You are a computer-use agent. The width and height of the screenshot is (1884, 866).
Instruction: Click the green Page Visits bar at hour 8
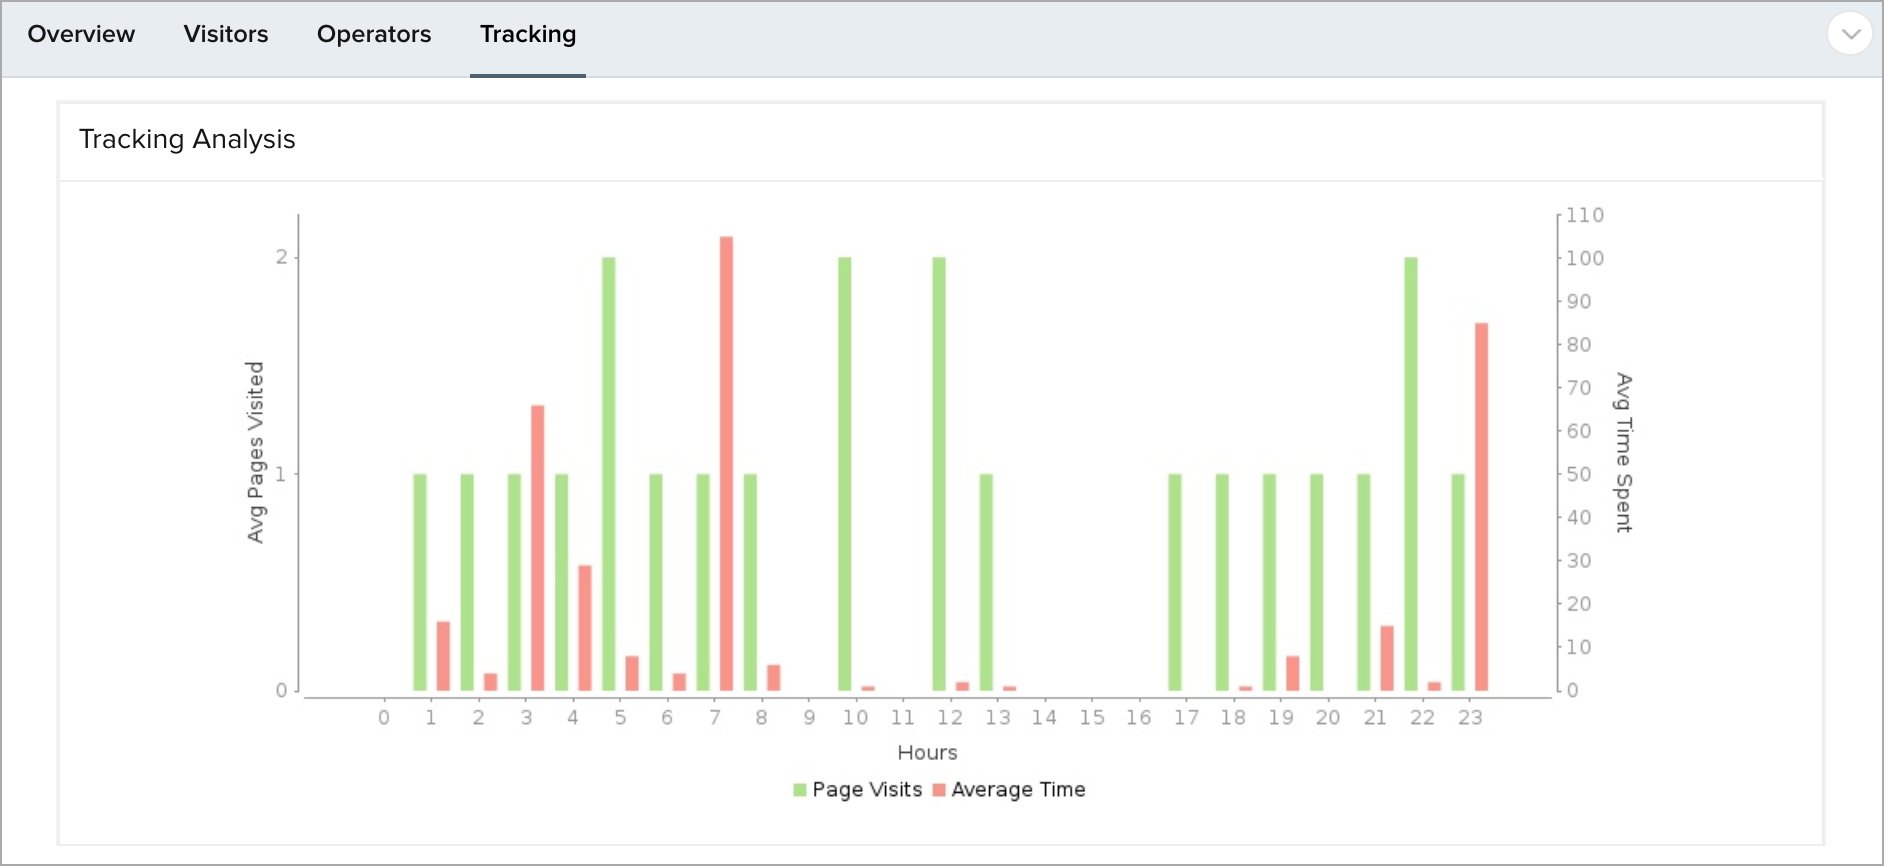[750, 582]
